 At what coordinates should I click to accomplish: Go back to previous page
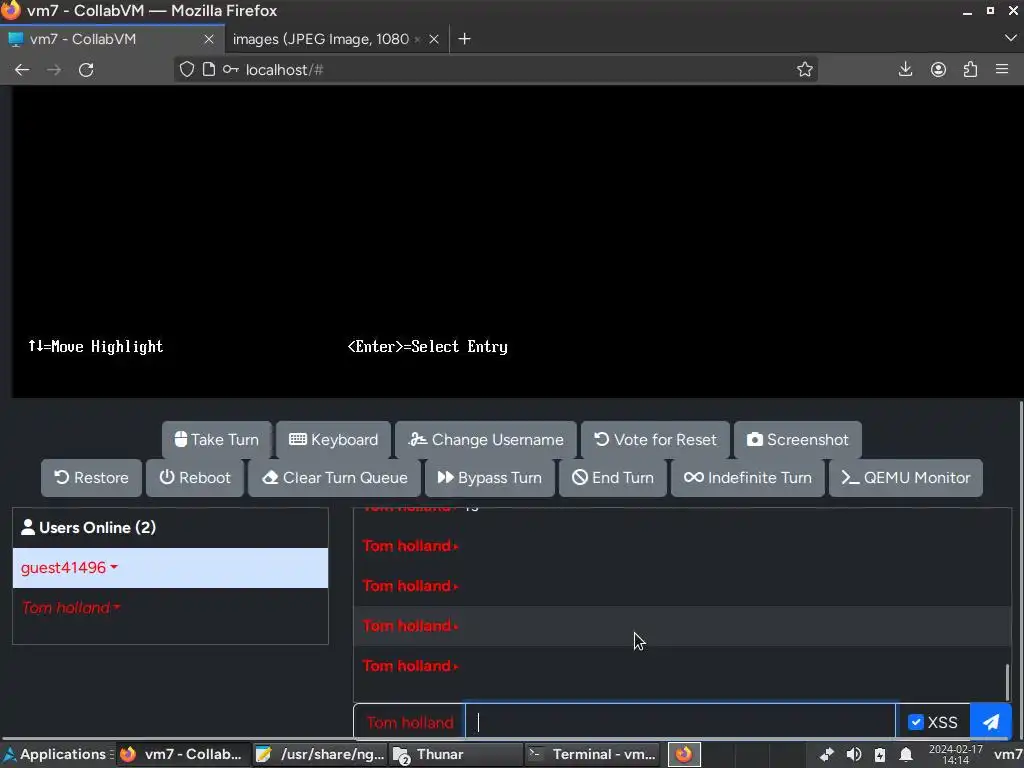(22, 70)
